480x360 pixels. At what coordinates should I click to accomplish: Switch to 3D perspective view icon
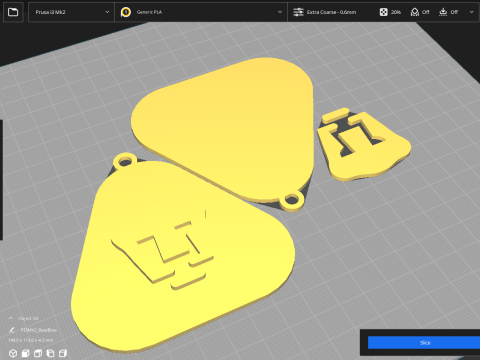tap(13, 353)
